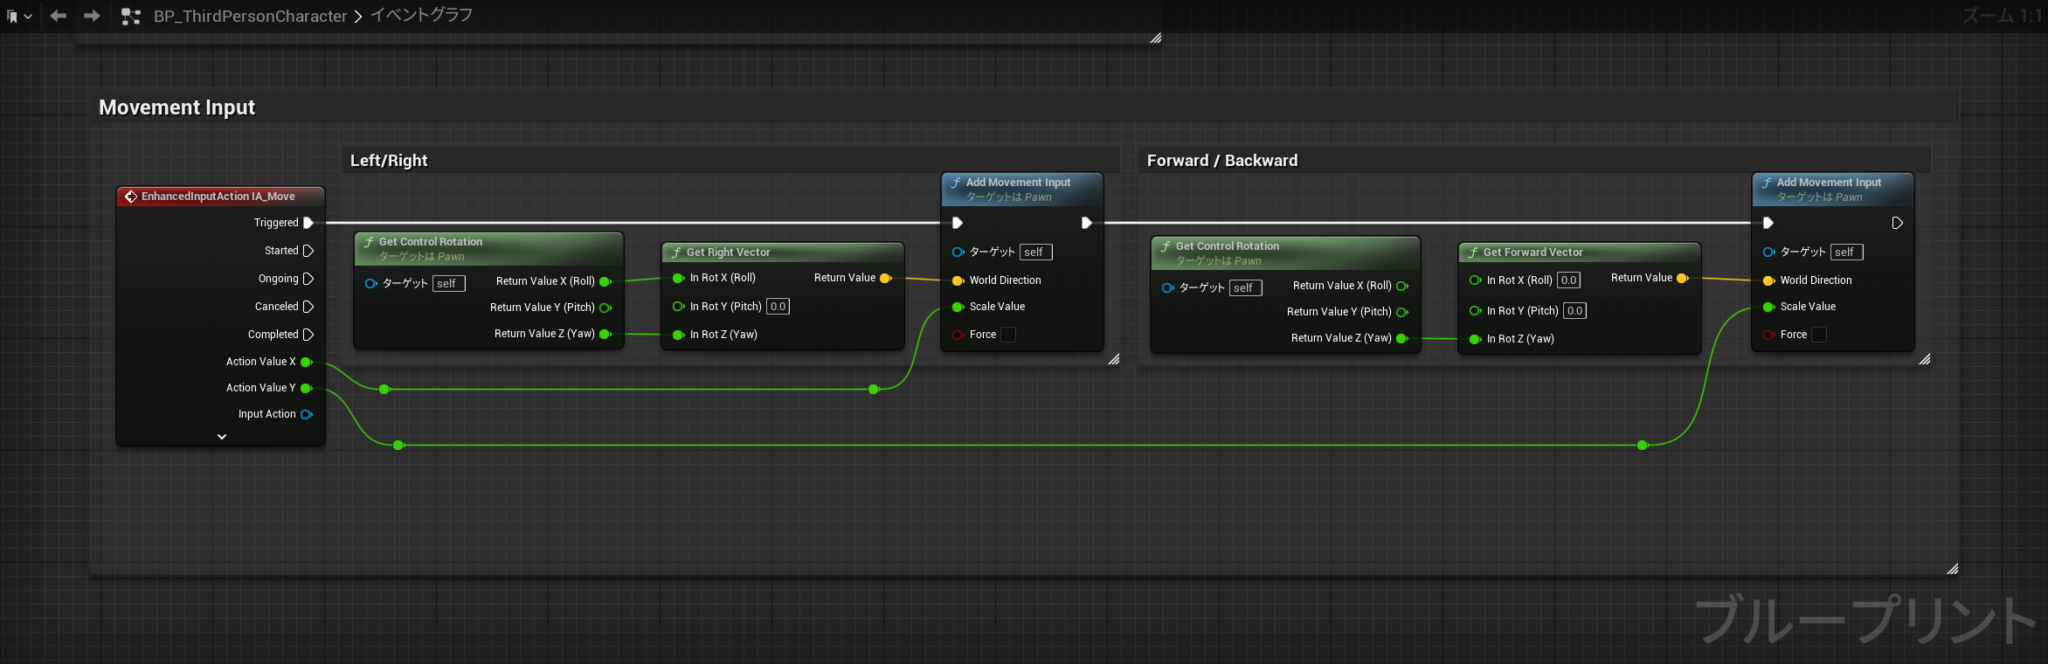Click In Rot Y (Pitch) field on Get Right Vector
2048x664 pixels.
(778, 306)
